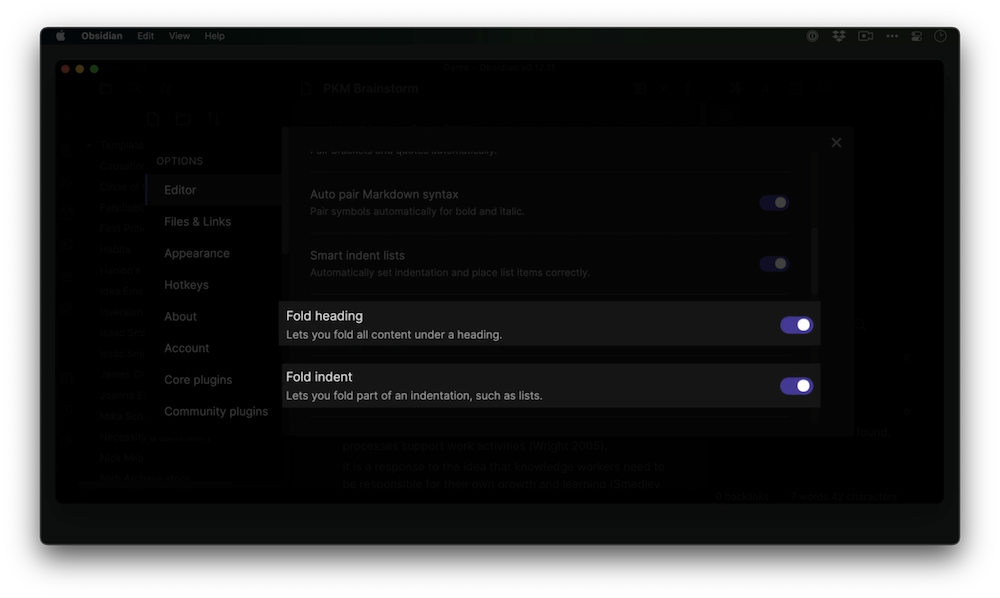Click the 'Fold indent' setting title

pos(319,377)
